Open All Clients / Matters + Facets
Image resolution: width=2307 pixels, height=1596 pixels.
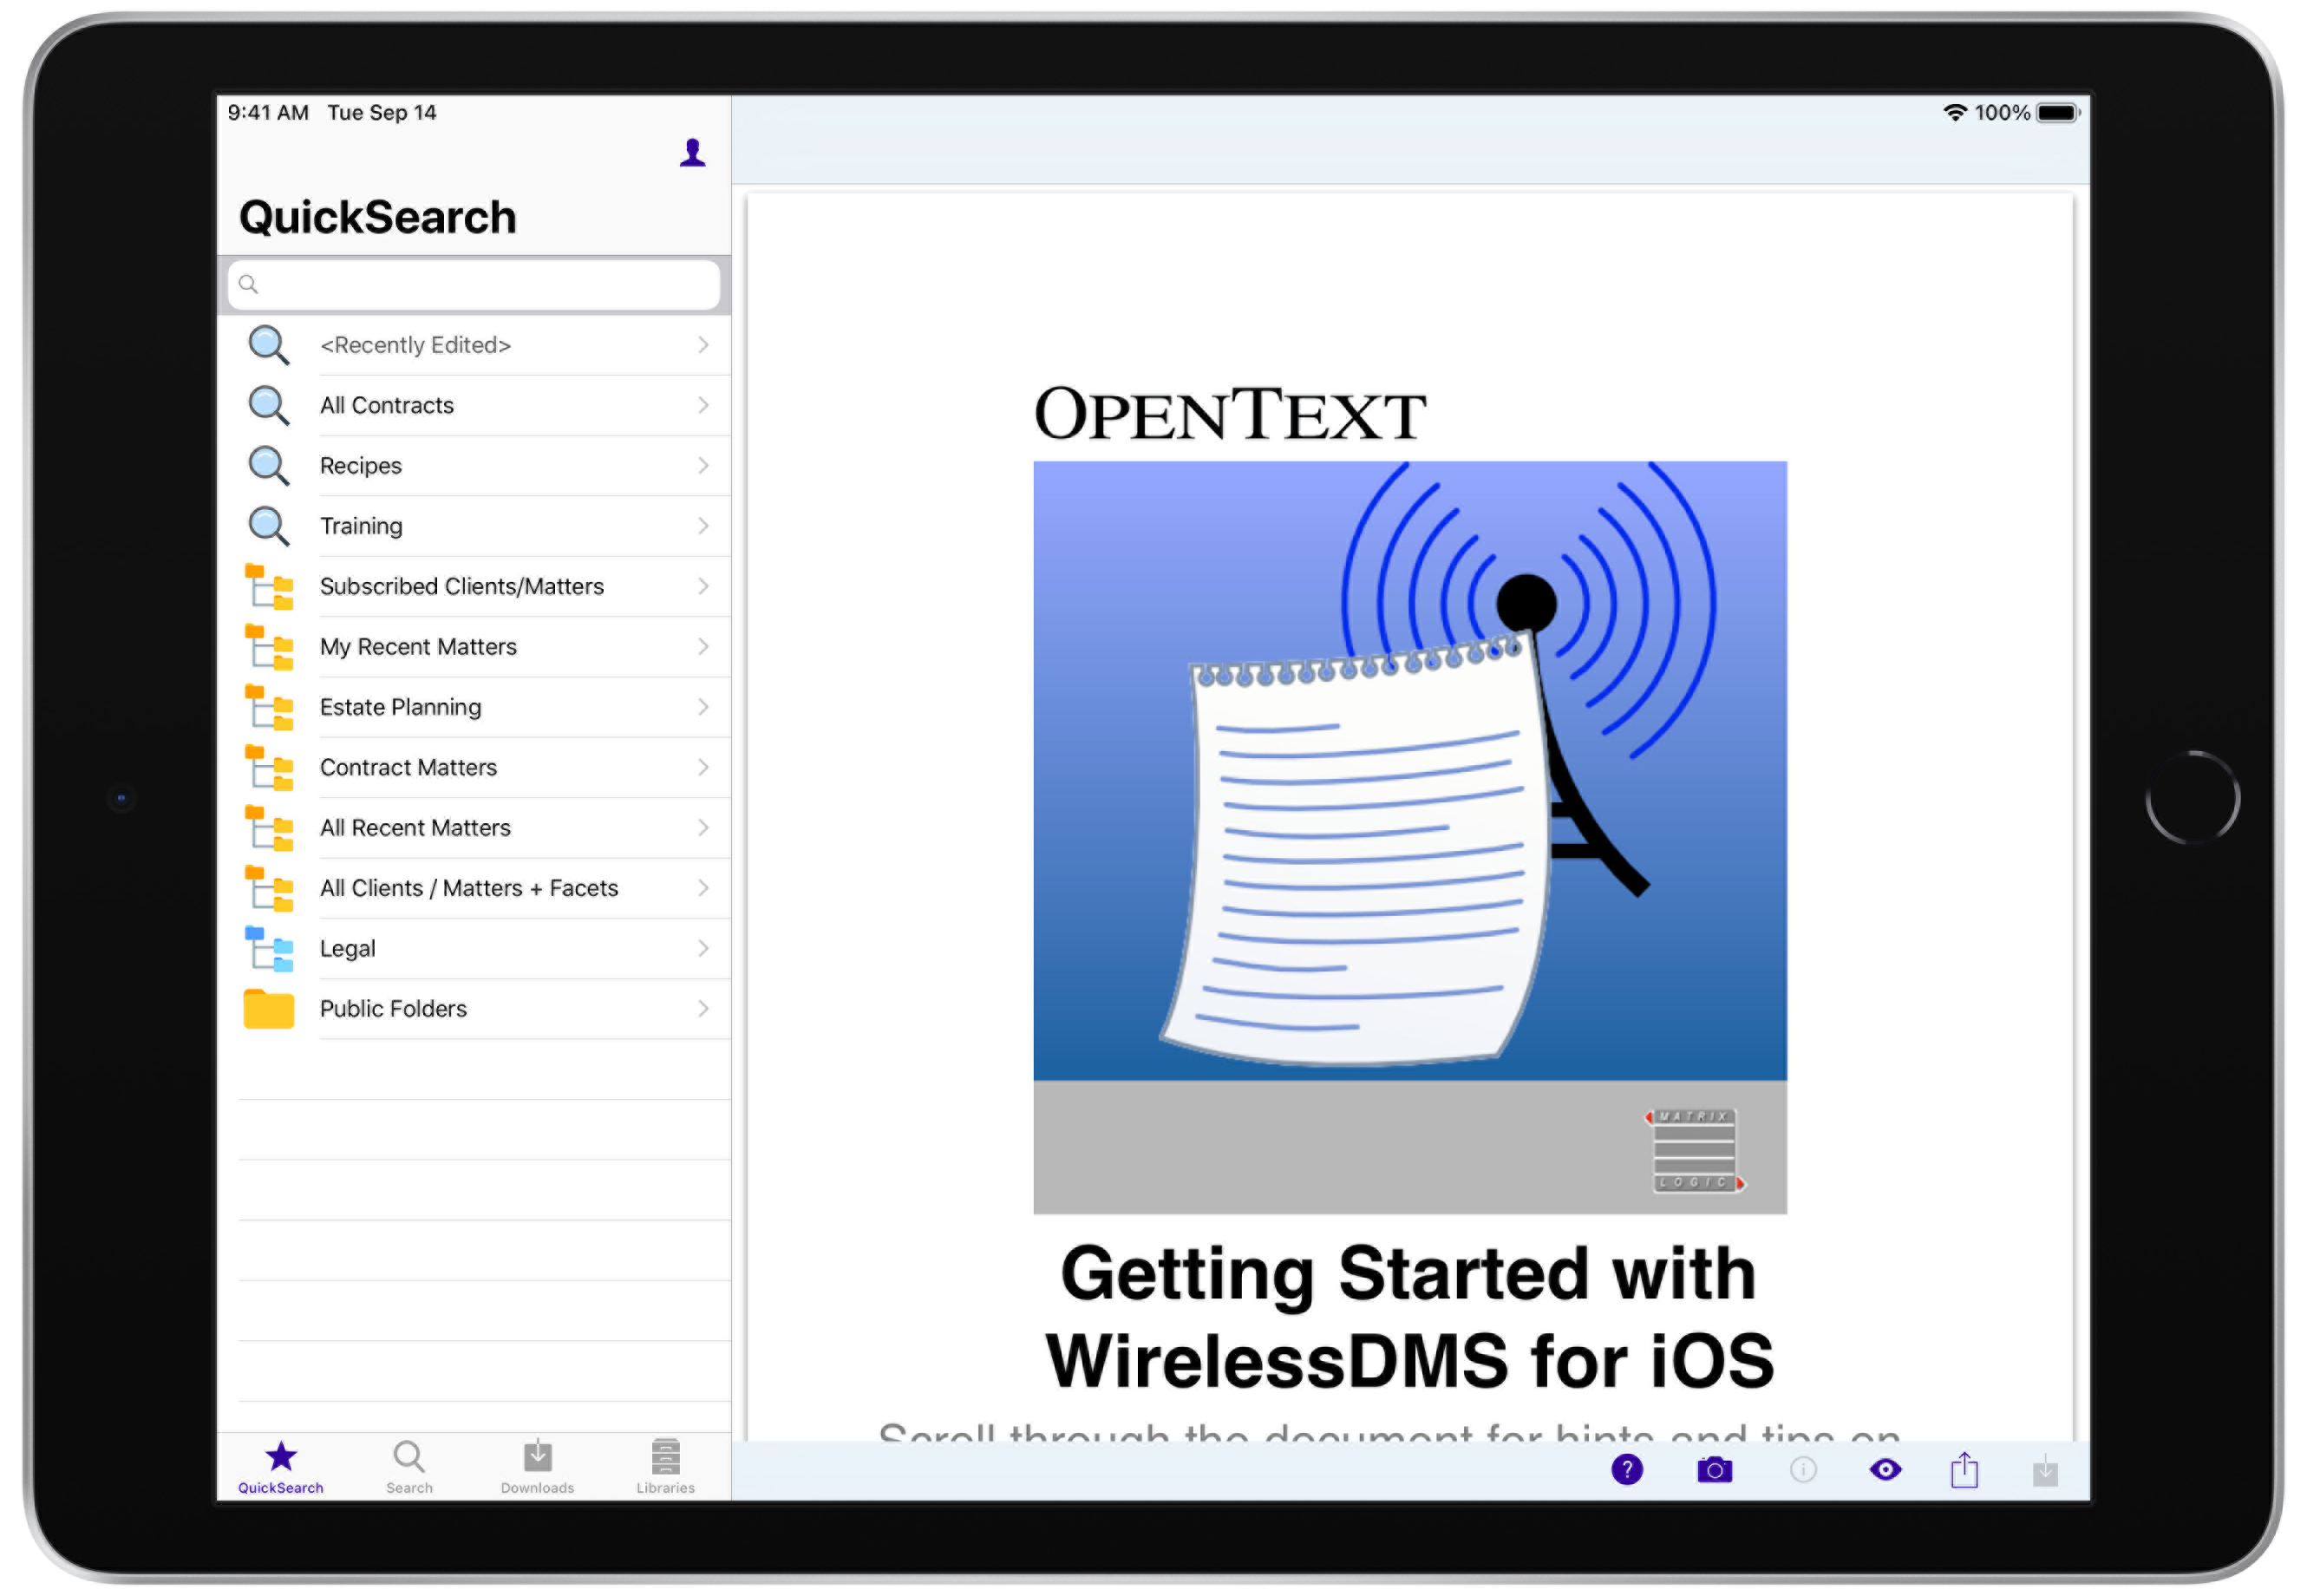coord(474,889)
